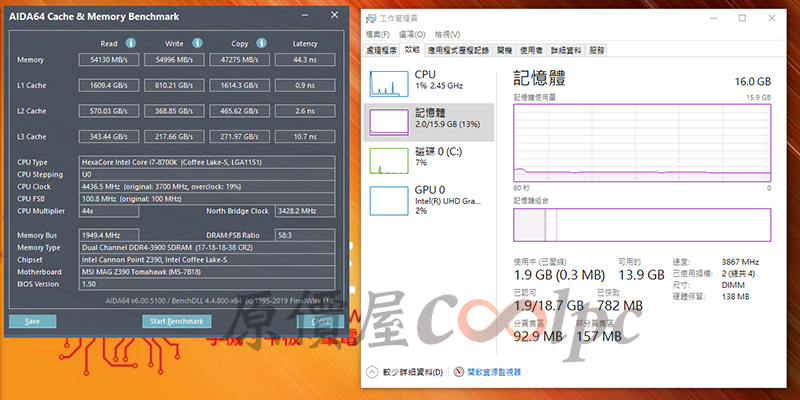
Task: Click the L2 Cache Read value 570.03 GB/s
Action: [x=108, y=111]
